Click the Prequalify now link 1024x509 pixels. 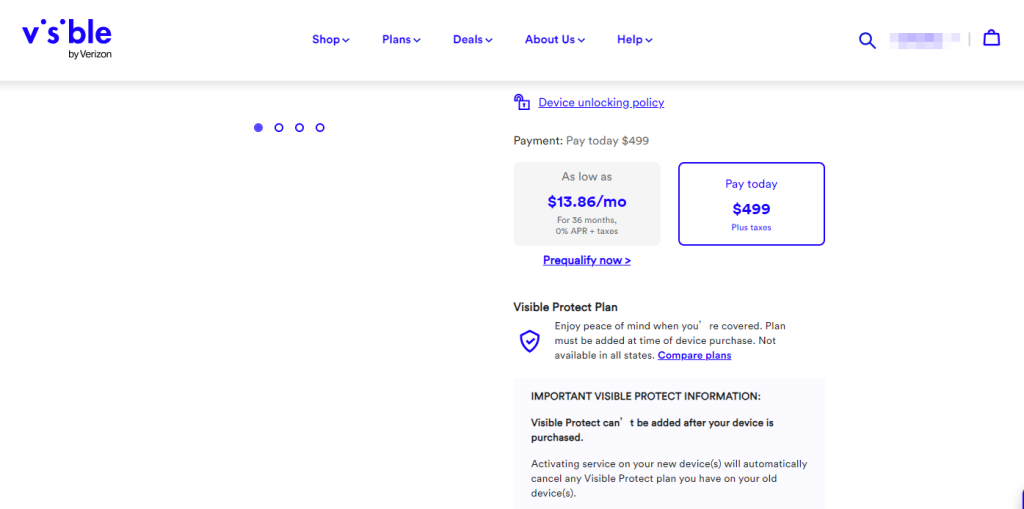586,260
